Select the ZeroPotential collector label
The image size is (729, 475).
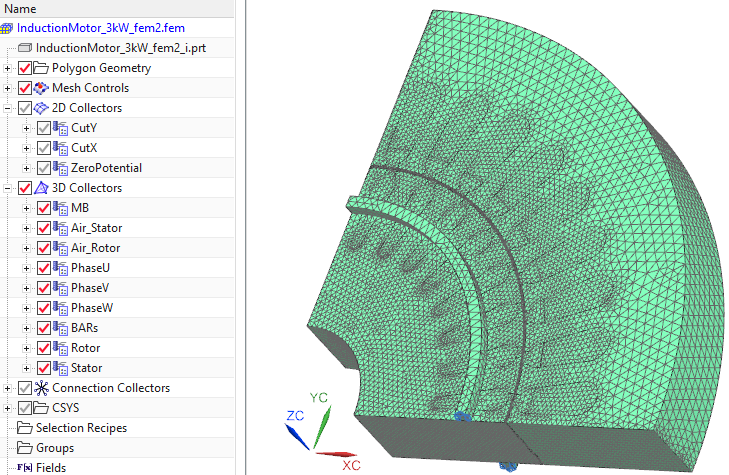pyautogui.click(x=106, y=168)
